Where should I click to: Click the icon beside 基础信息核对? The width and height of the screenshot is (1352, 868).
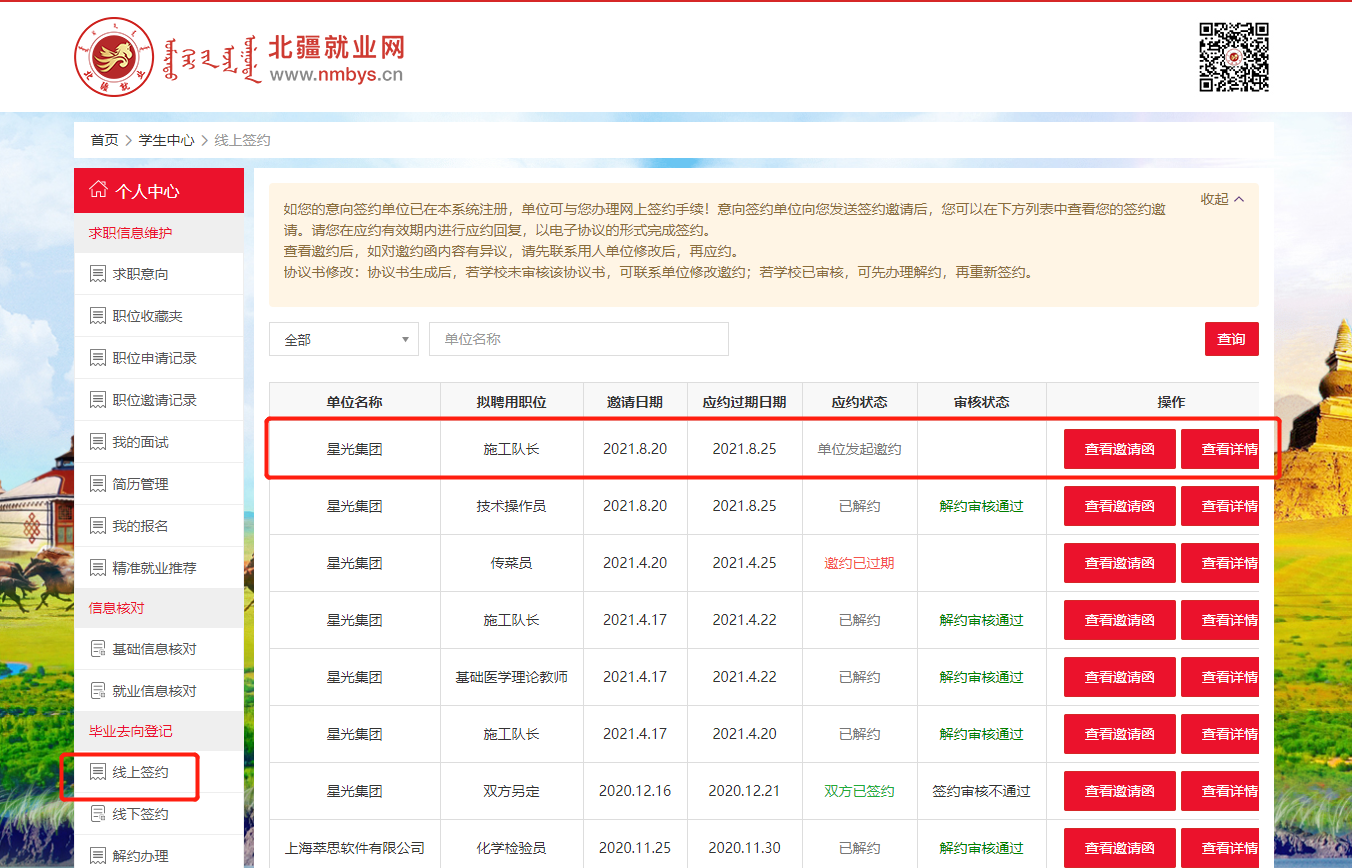click(x=98, y=649)
